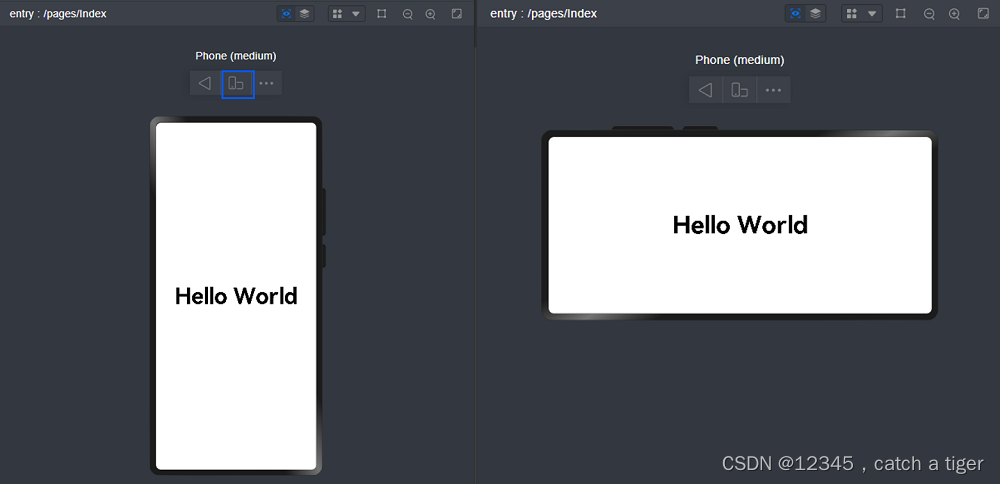This screenshot has width=1000, height=484.
Task: Toggle component layers icon in left previewer
Action: click(304, 13)
